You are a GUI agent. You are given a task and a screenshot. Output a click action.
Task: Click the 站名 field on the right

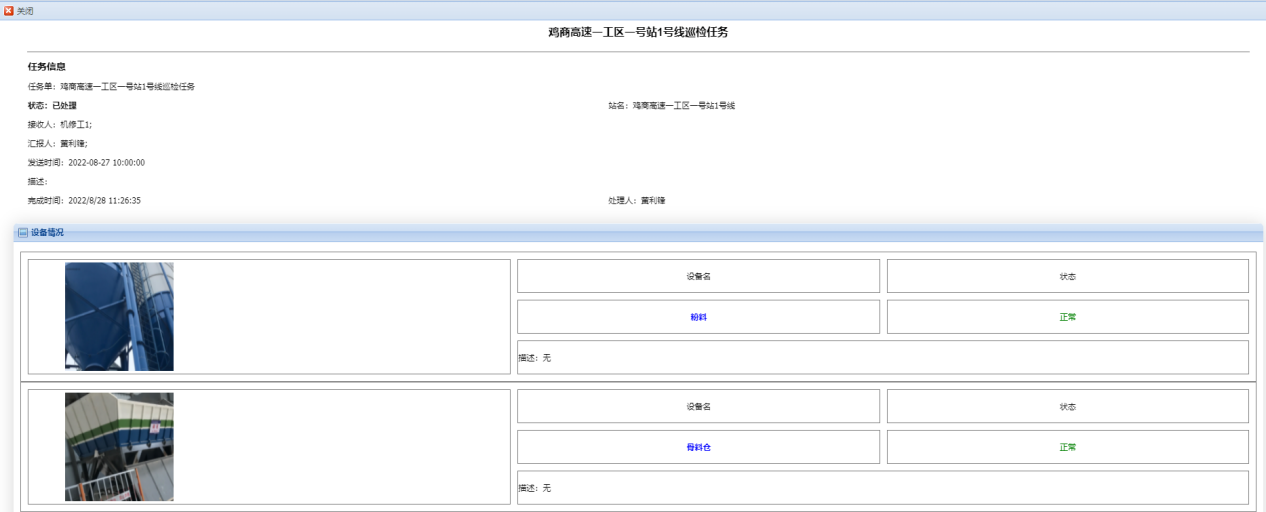[x=671, y=105]
